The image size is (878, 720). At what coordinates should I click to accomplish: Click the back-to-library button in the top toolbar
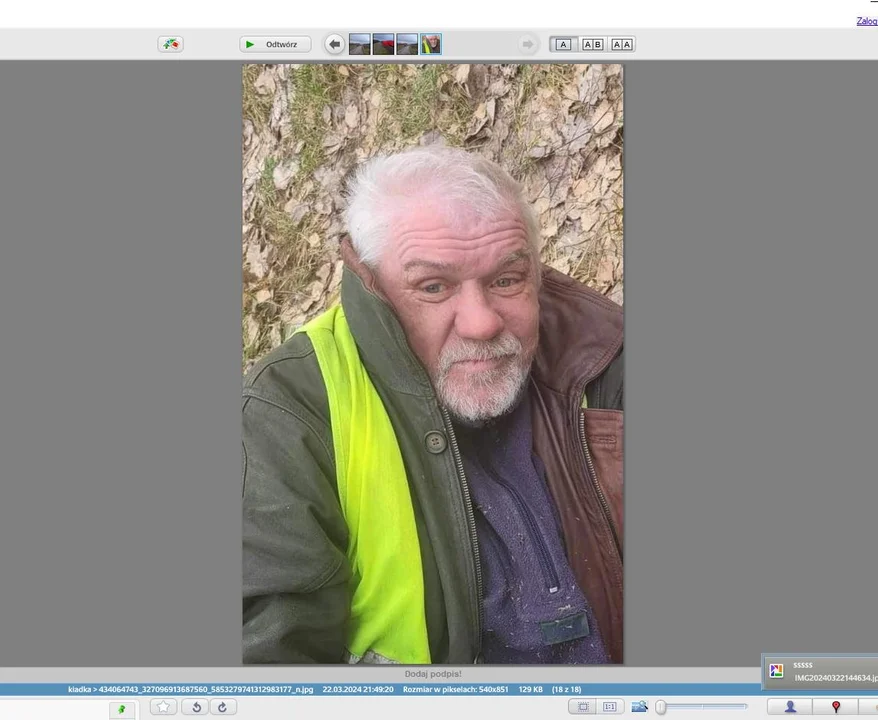click(170, 44)
